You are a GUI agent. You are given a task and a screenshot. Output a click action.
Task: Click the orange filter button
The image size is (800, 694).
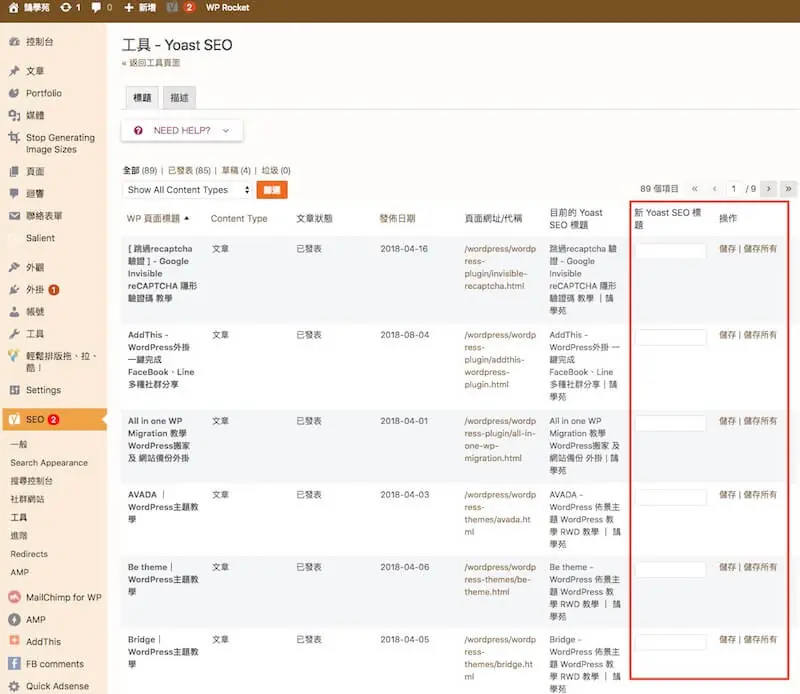click(272, 190)
